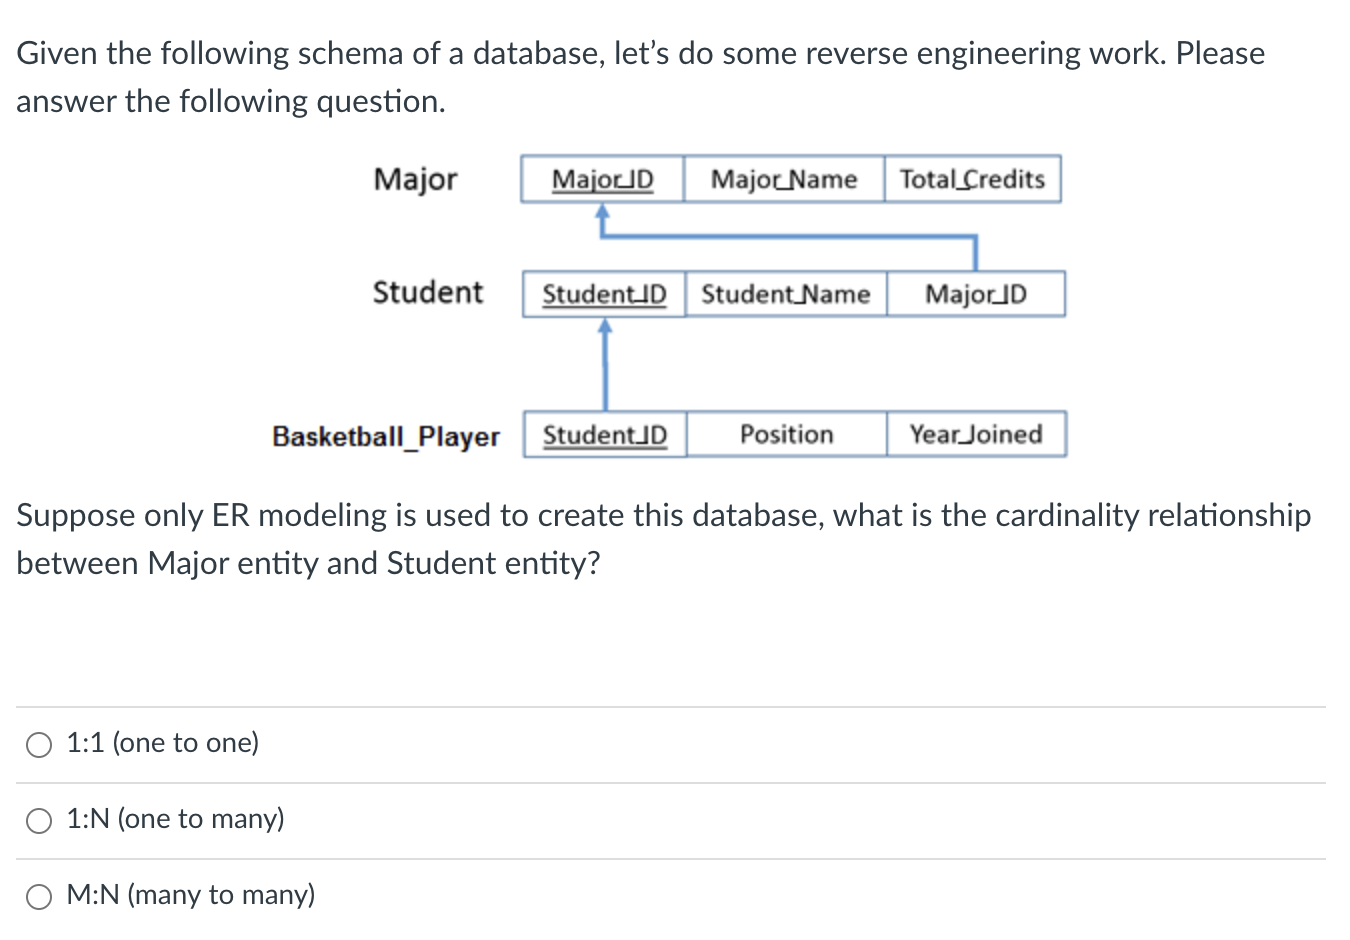Choose the 1:N (one to many) radio button
The image size is (1350, 940).
tap(39, 821)
